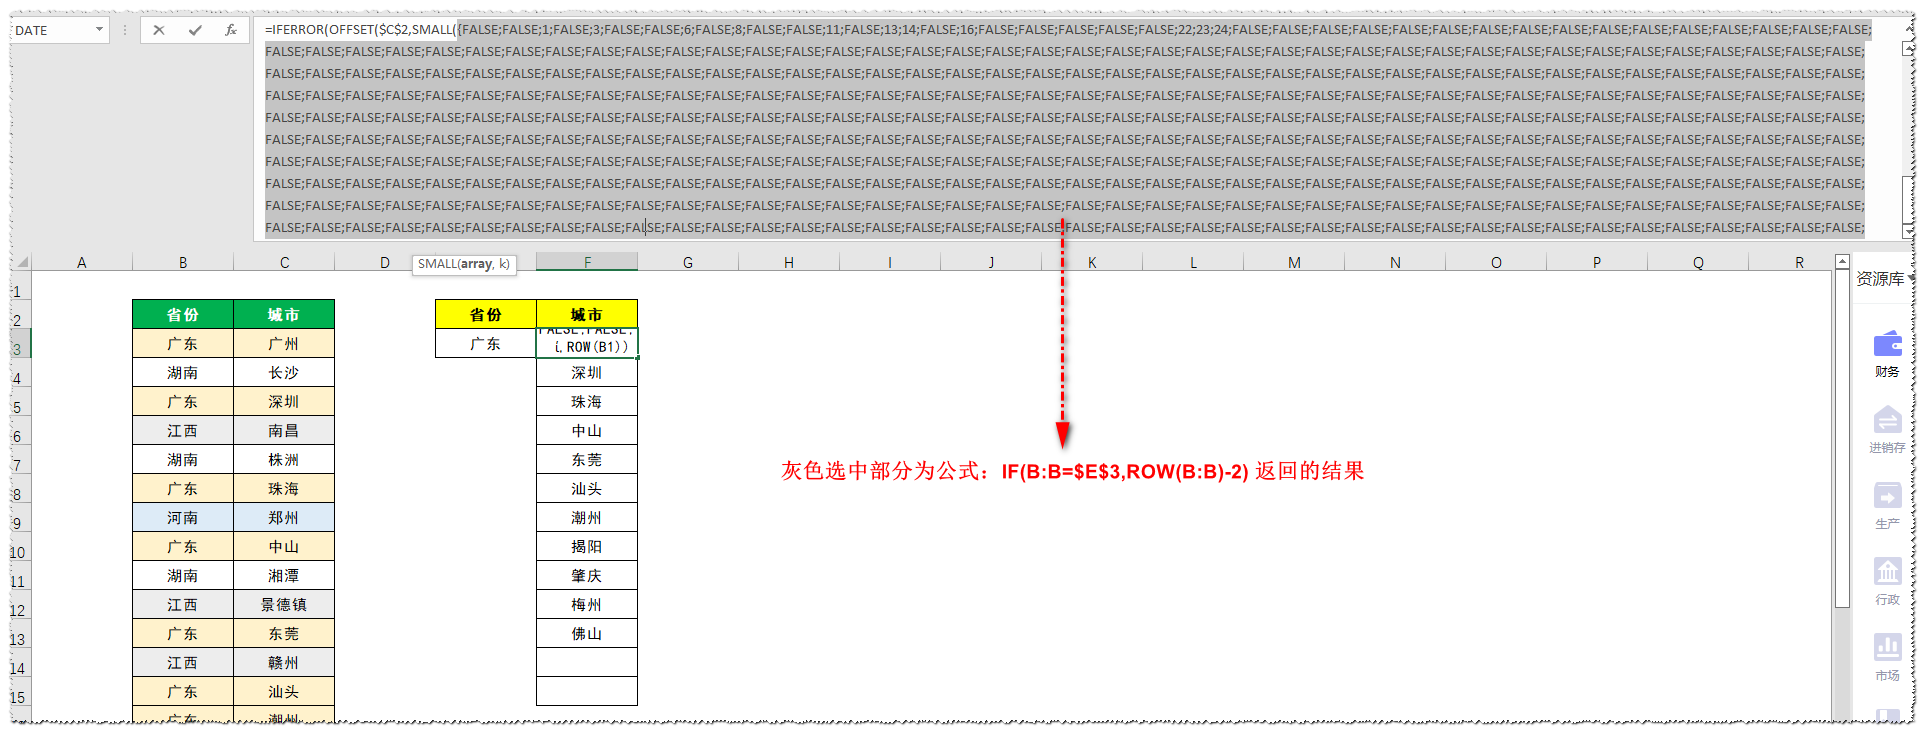The height and width of the screenshot is (733, 1925).
Task: Select the 广州 cell
Action: tap(284, 343)
